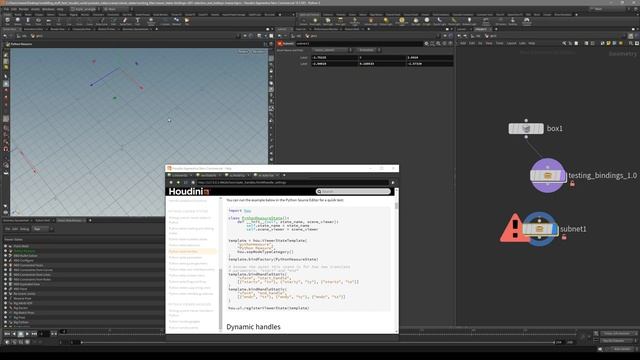Click the help browser URL field
This screenshot has width=640, height=360.
click(293, 182)
